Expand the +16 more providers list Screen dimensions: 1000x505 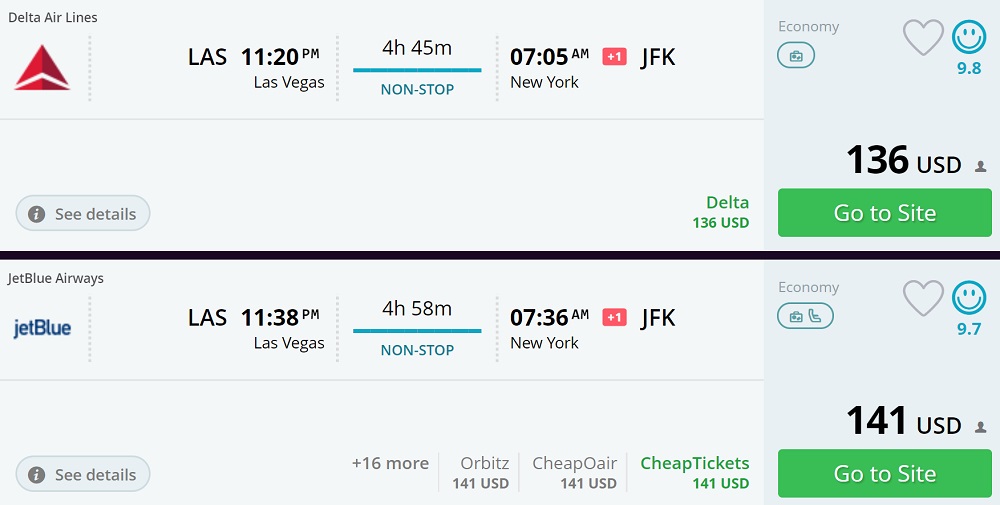[x=390, y=464]
